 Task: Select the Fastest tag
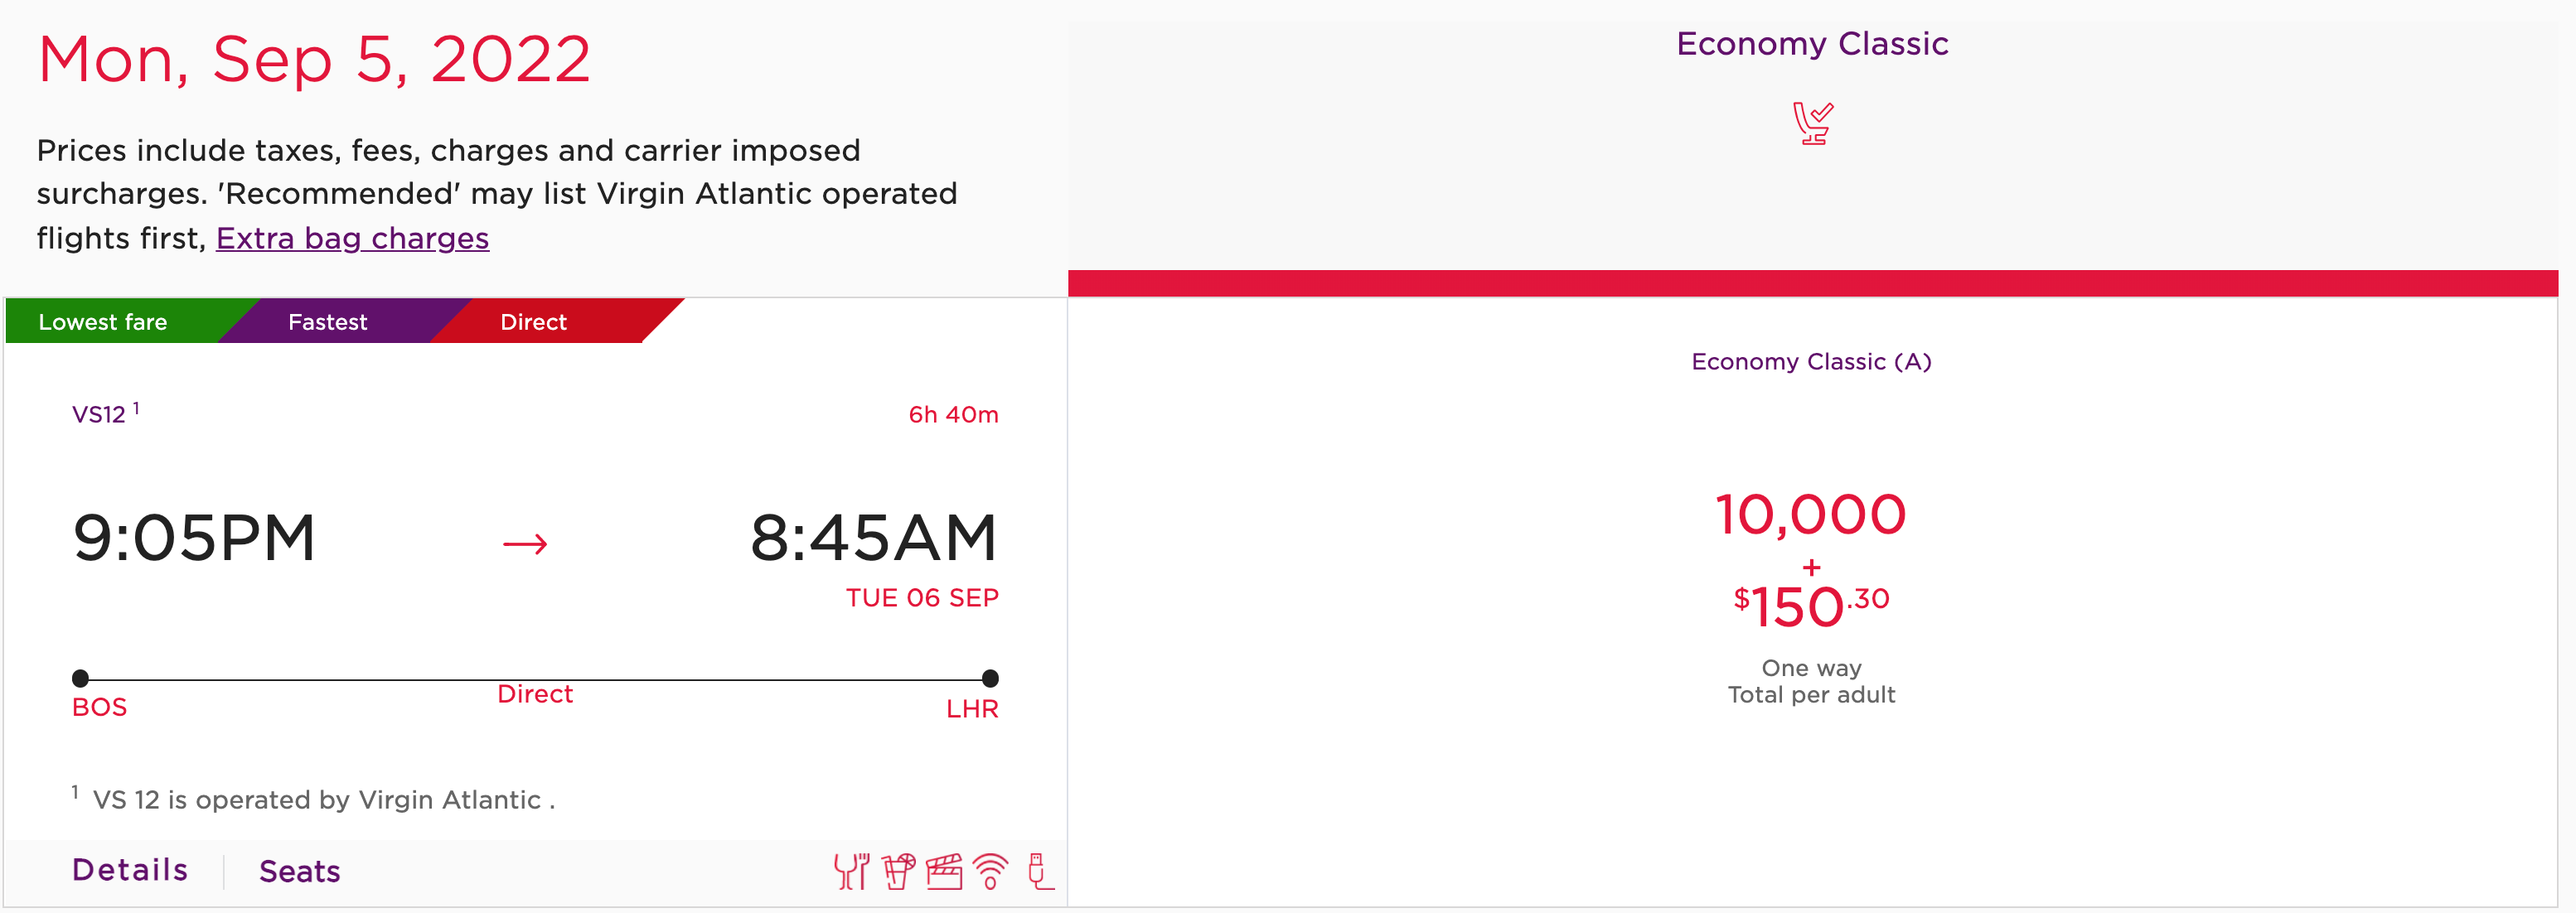coord(328,322)
